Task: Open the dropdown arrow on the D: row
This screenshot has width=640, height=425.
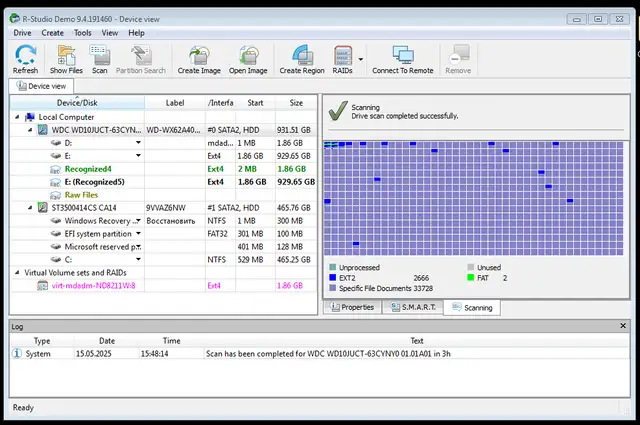Action: coord(138,142)
